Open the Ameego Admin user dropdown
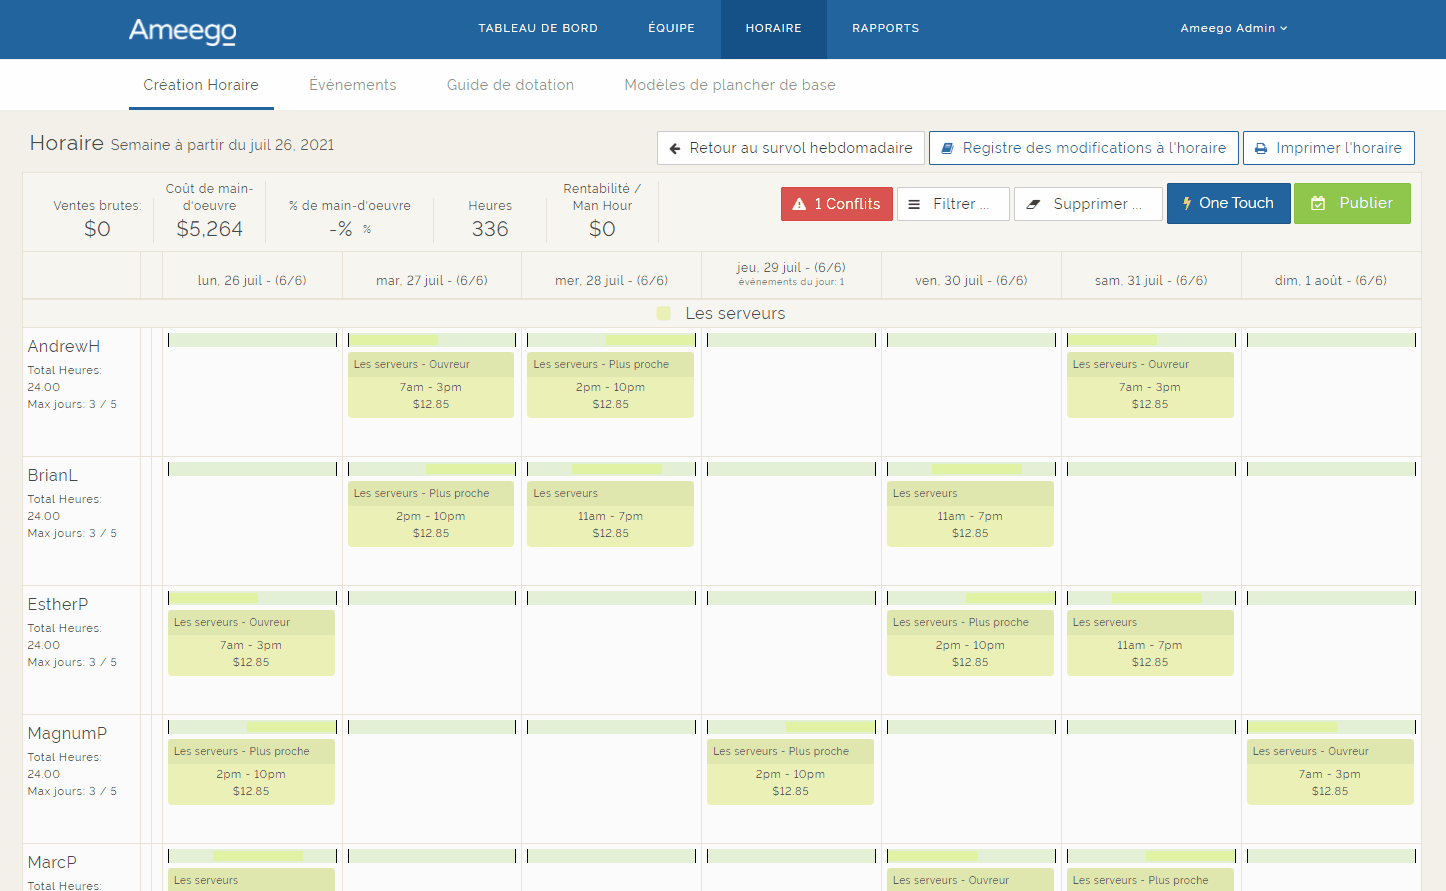Screen dimensions: 1446x891 point(1233,28)
